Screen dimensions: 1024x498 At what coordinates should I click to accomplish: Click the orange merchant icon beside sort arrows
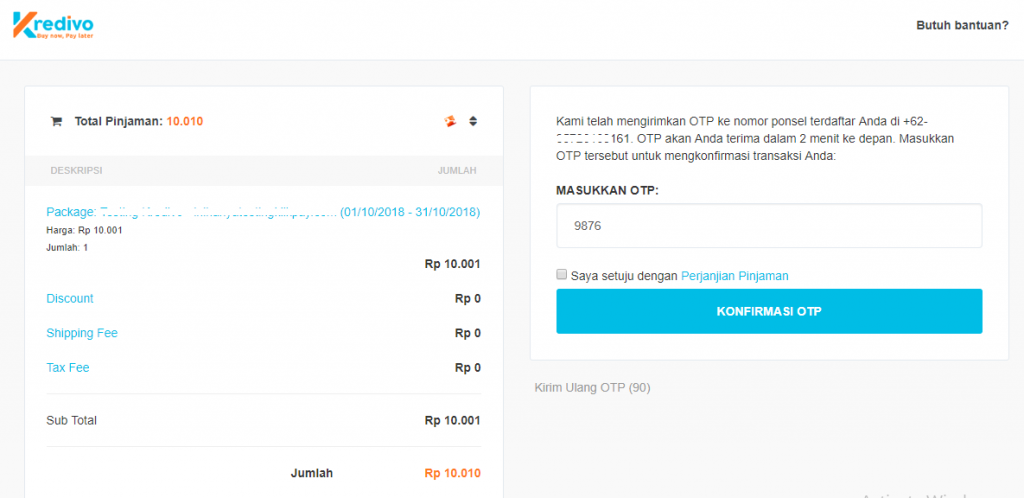coord(450,121)
